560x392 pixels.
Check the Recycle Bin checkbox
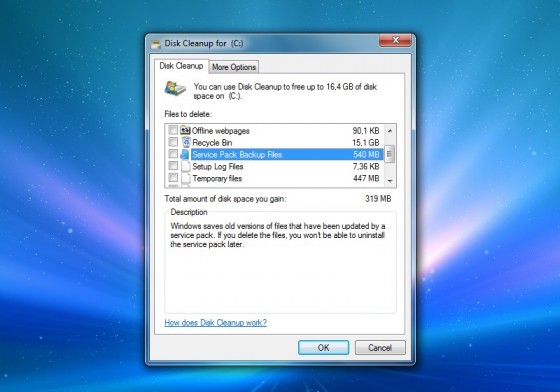(x=173, y=142)
